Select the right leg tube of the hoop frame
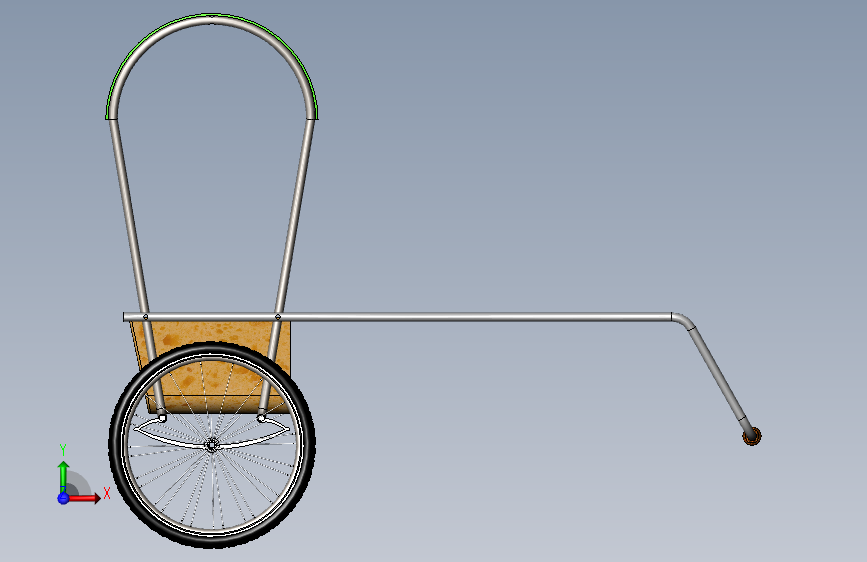This screenshot has height=562, width=867. point(288,266)
